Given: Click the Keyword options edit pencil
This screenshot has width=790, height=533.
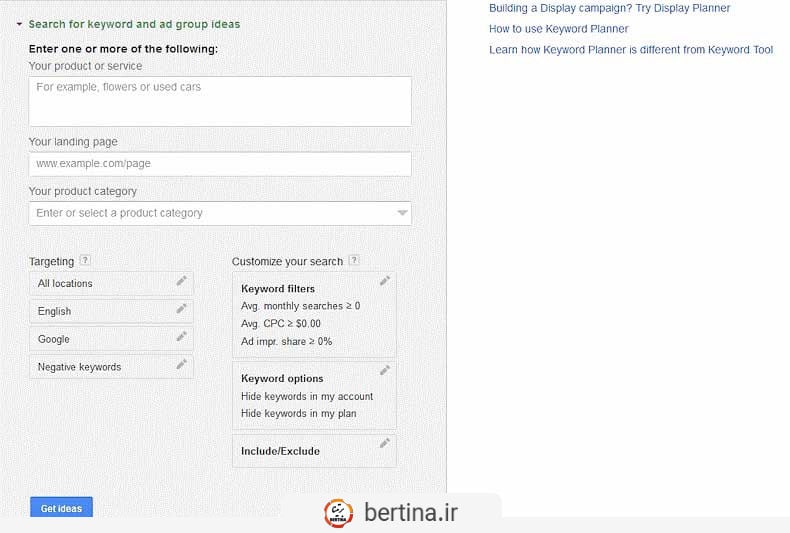Looking at the screenshot, I should click(x=385, y=371).
